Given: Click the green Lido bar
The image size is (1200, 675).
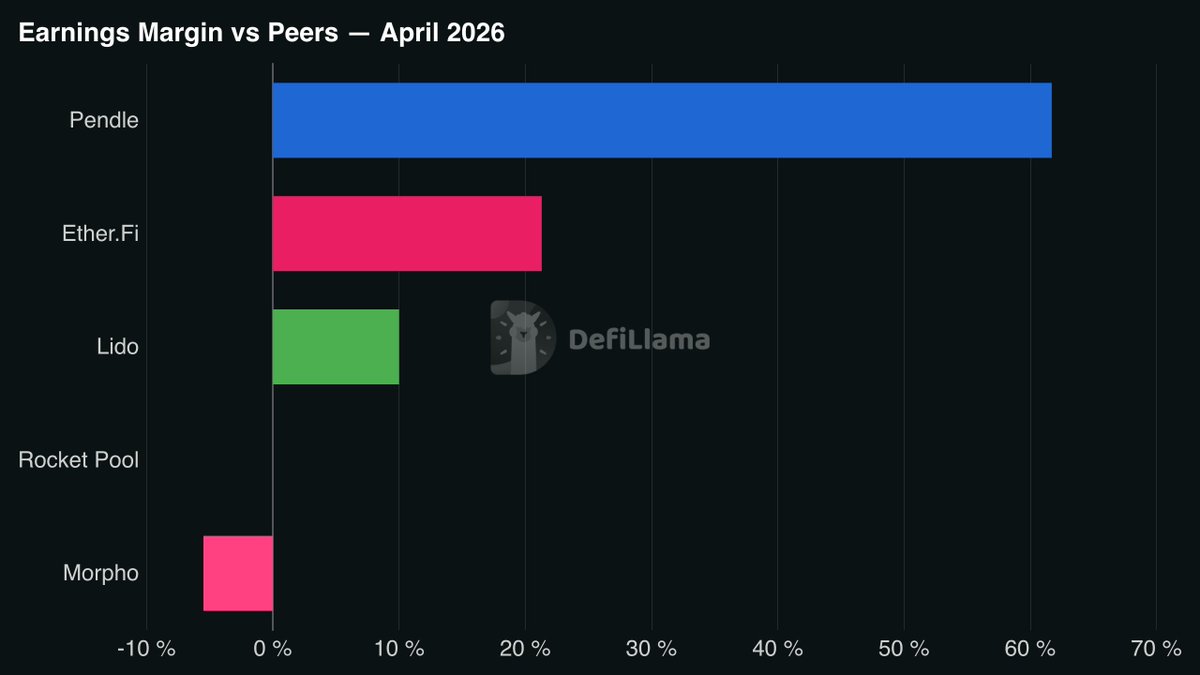Looking at the screenshot, I should (335, 347).
